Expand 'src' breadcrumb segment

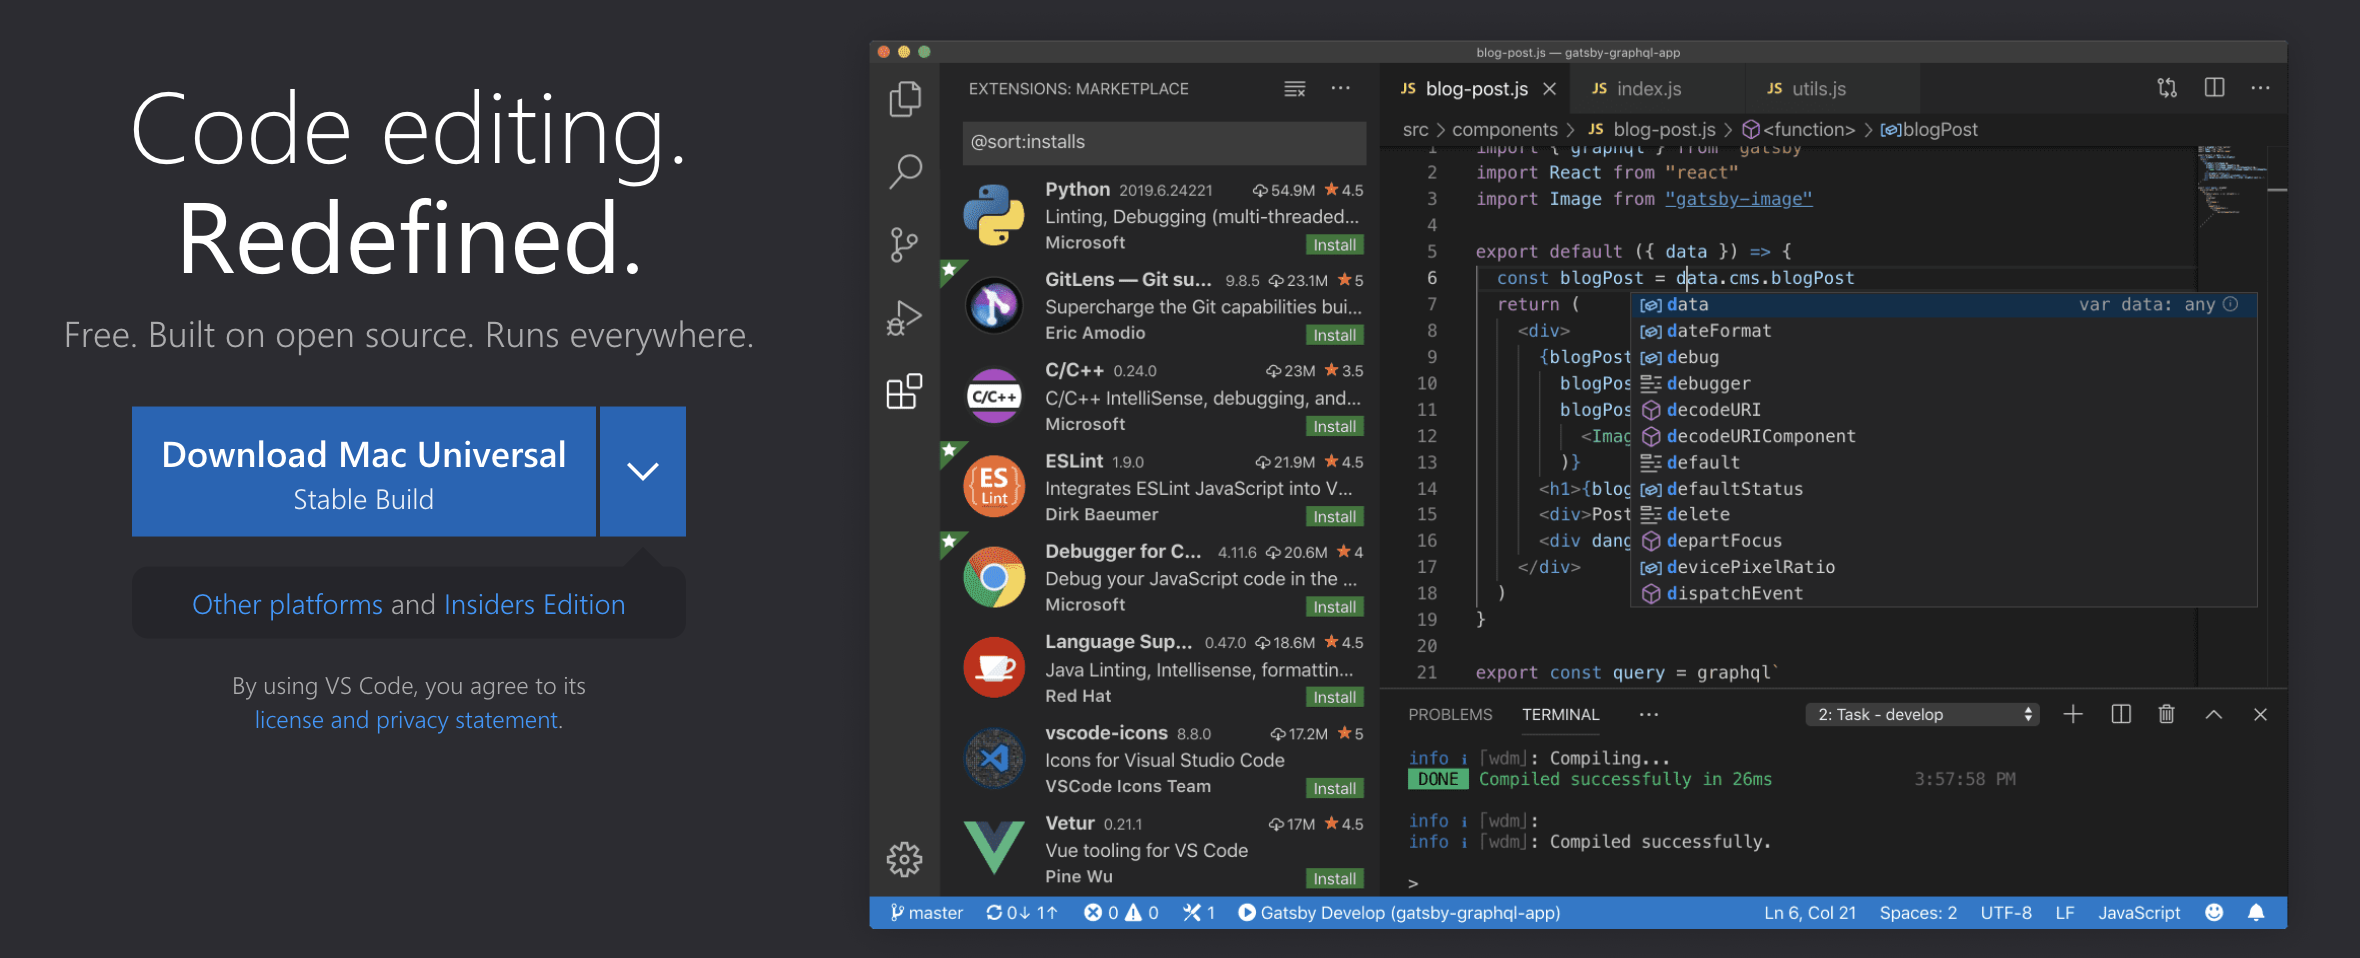click(1415, 129)
